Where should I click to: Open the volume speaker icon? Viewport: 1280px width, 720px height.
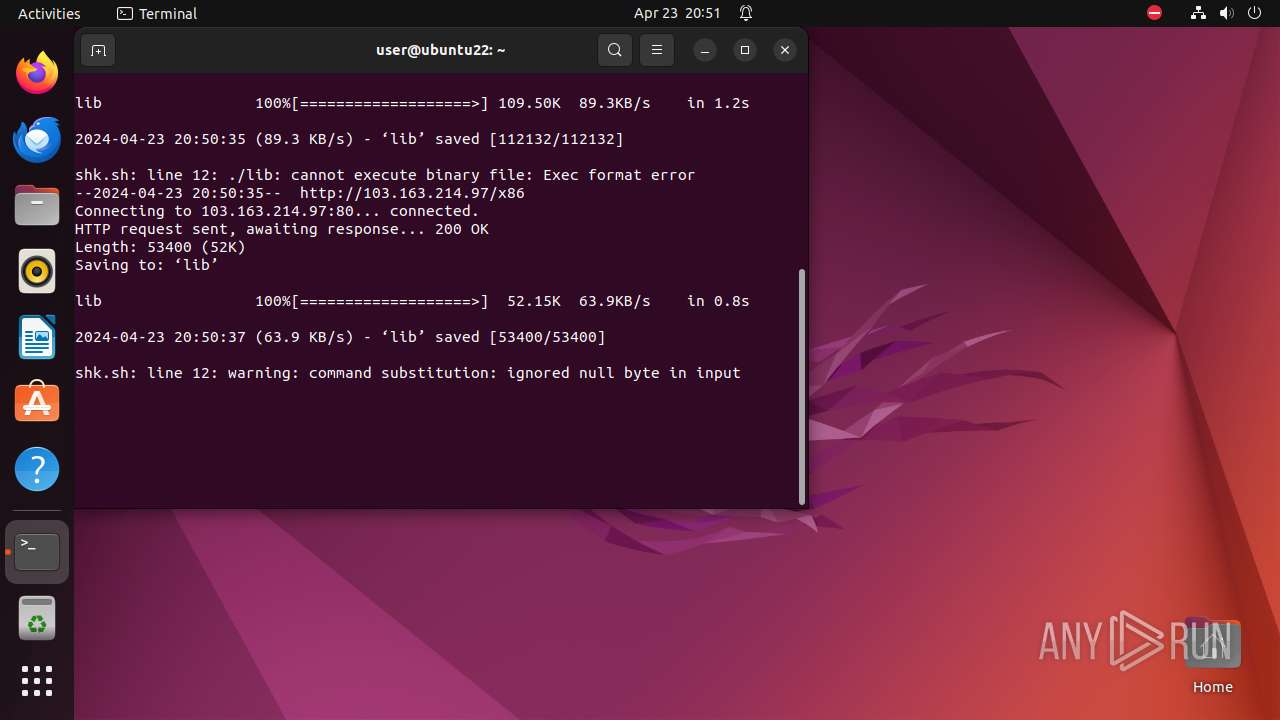coord(1227,13)
